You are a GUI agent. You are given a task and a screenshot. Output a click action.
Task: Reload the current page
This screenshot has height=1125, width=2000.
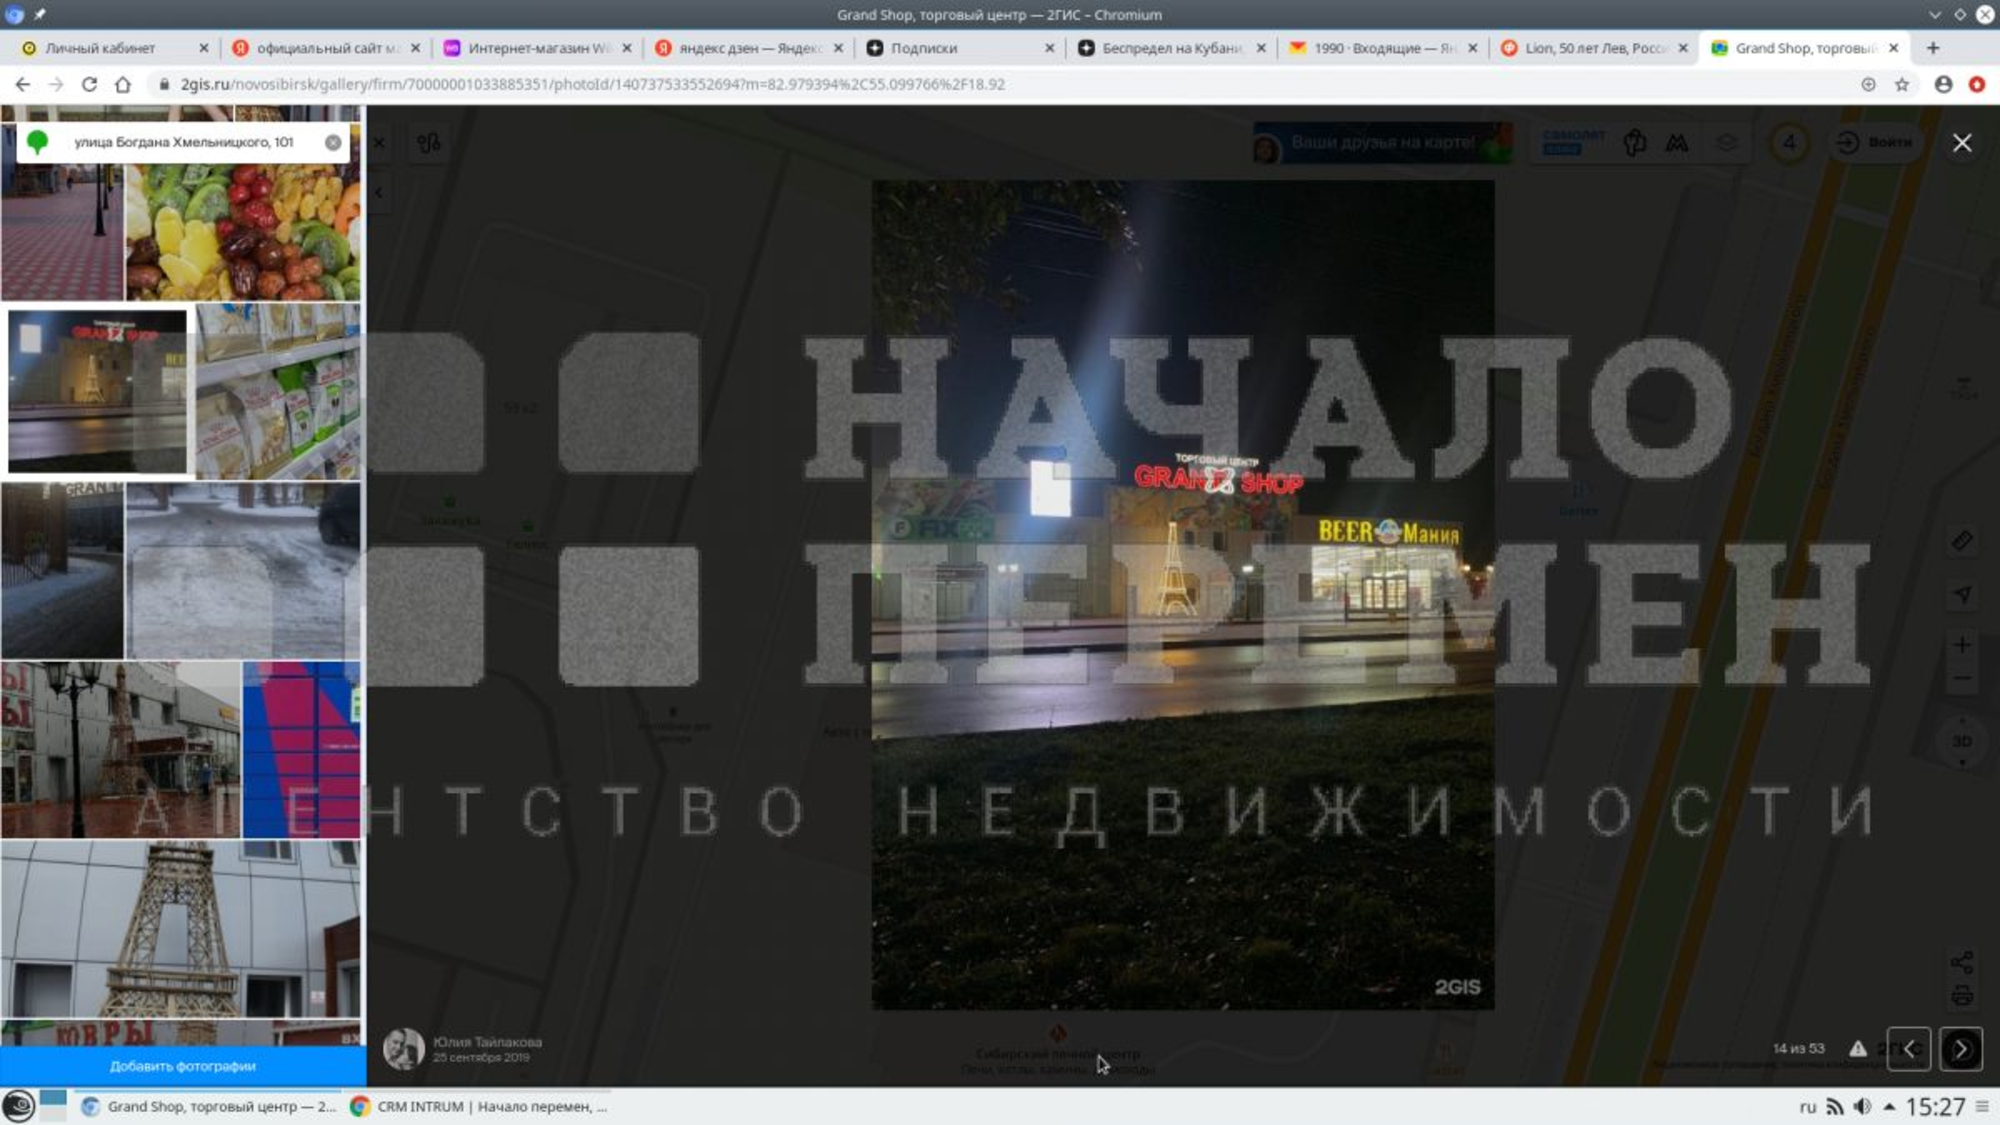(89, 85)
